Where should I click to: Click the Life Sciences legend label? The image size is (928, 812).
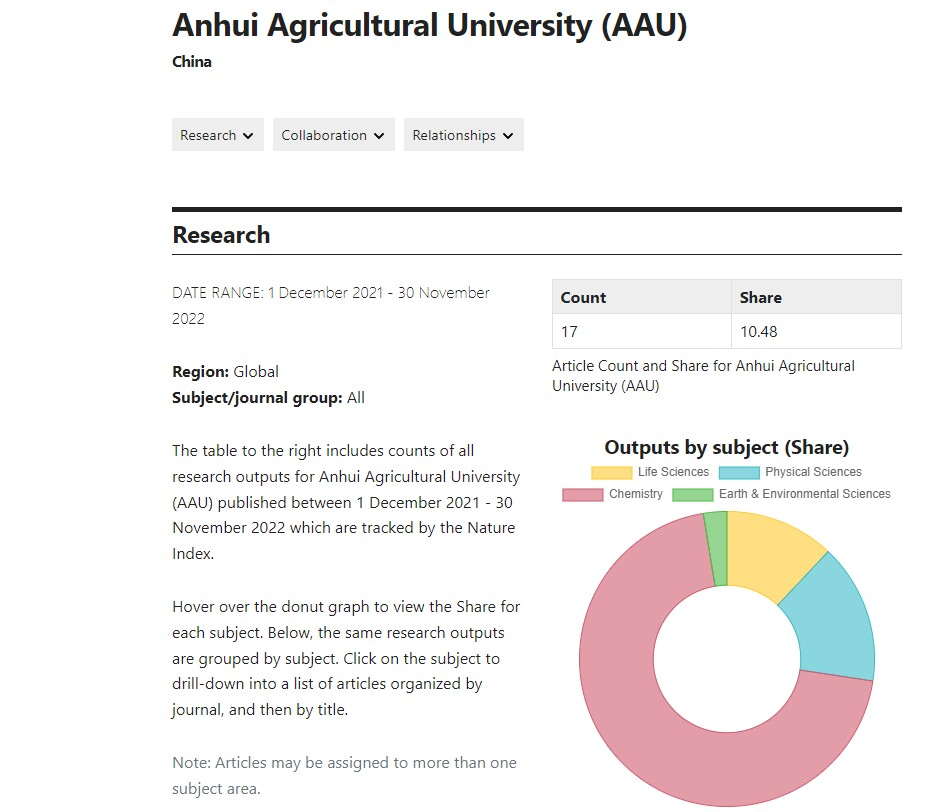click(673, 472)
